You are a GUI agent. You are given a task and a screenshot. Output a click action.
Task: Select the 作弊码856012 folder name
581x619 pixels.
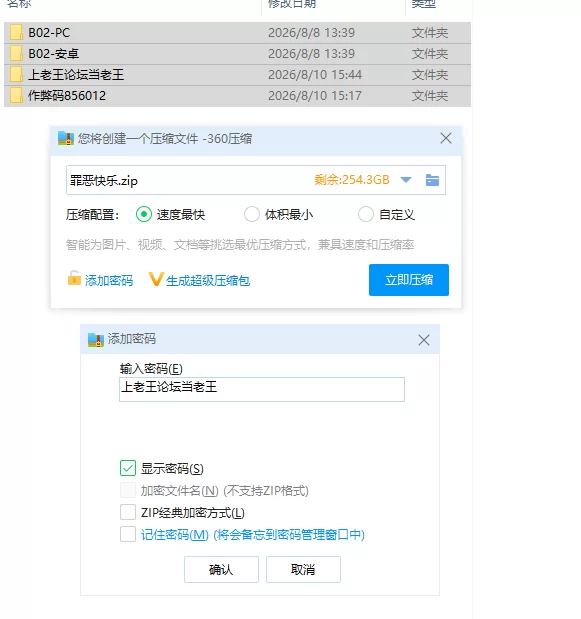coord(67,95)
